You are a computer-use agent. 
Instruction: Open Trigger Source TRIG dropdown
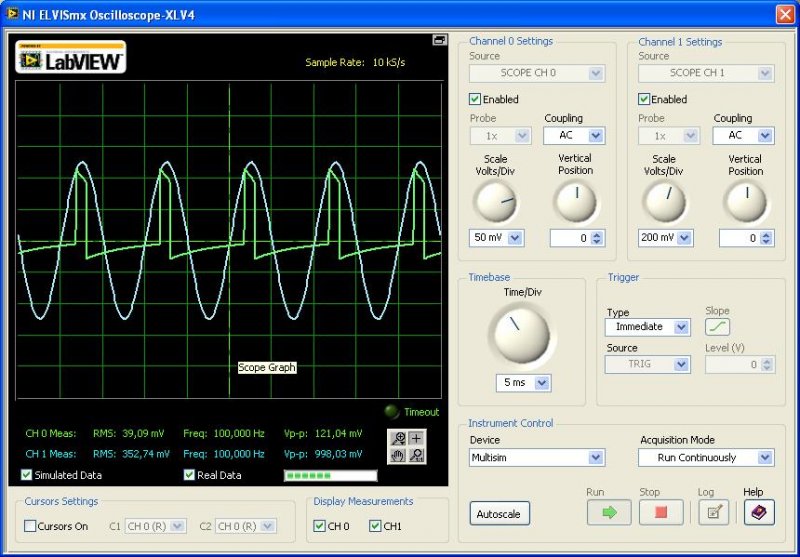click(647, 364)
